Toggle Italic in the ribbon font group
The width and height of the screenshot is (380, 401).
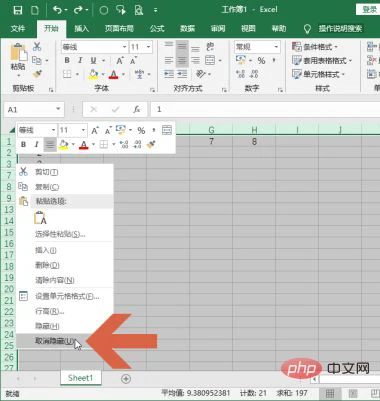(x=80, y=60)
